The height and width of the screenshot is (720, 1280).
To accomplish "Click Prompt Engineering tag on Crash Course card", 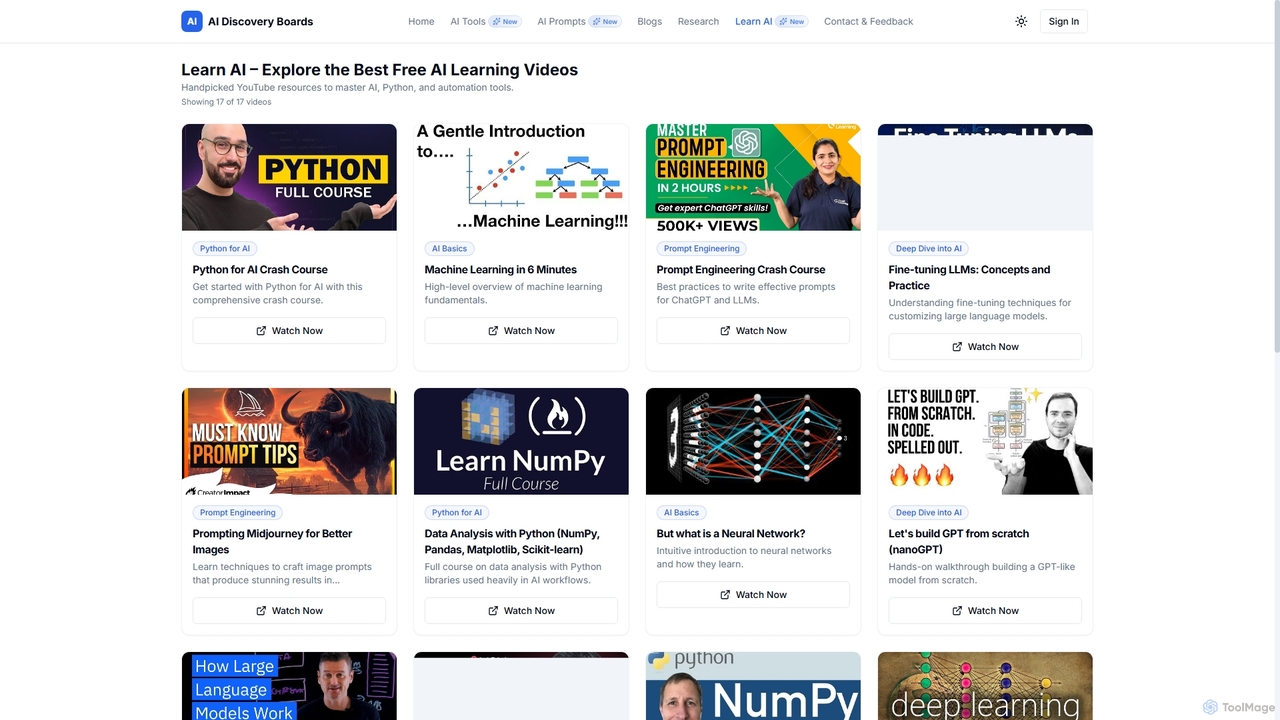I will coord(702,248).
